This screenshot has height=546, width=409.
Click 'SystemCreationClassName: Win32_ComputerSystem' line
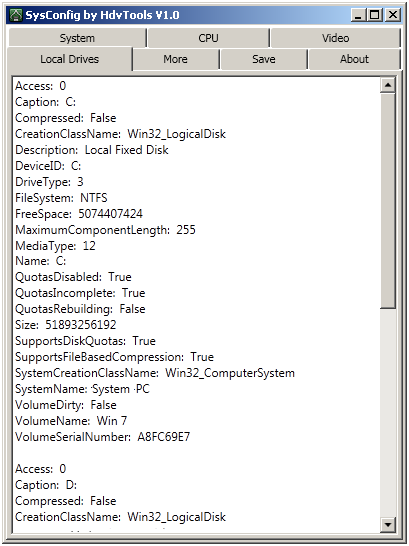[x=155, y=373]
